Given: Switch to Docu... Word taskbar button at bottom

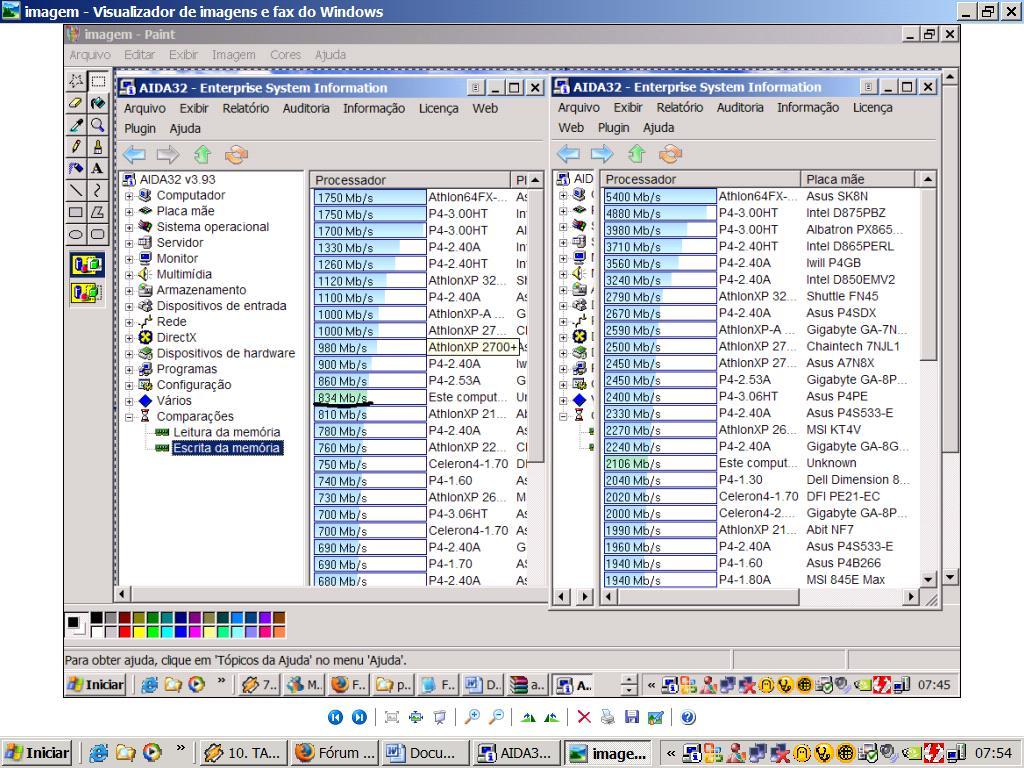Looking at the screenshot, I should tap(424, 753).
